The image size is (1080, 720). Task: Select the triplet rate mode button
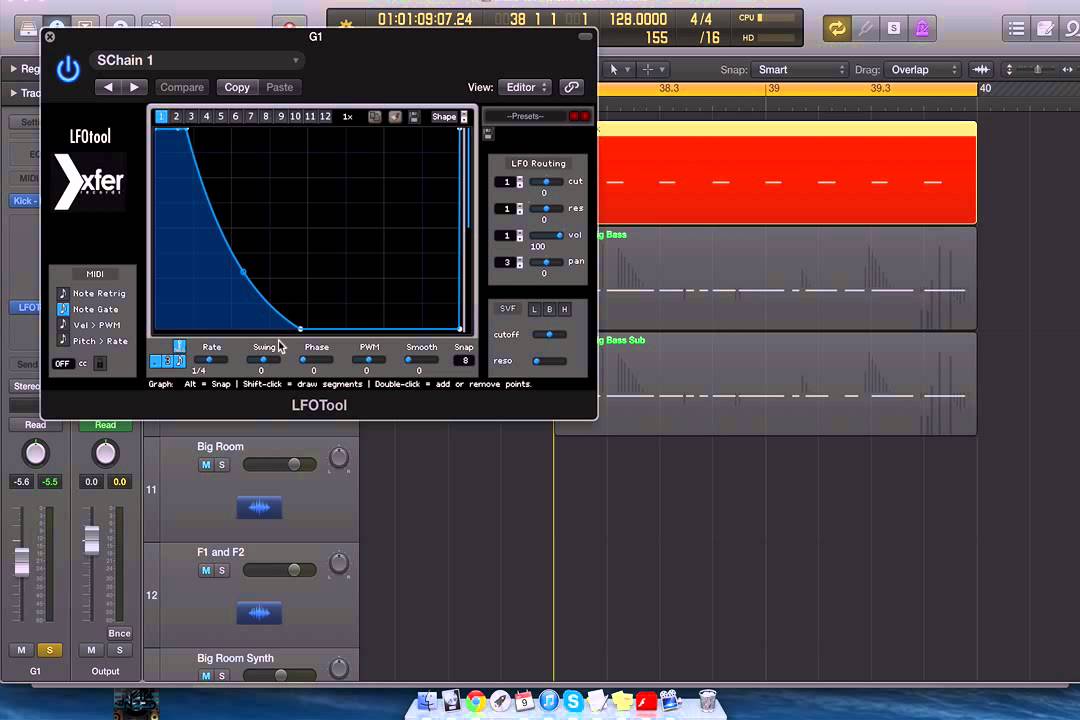(167, 361)
